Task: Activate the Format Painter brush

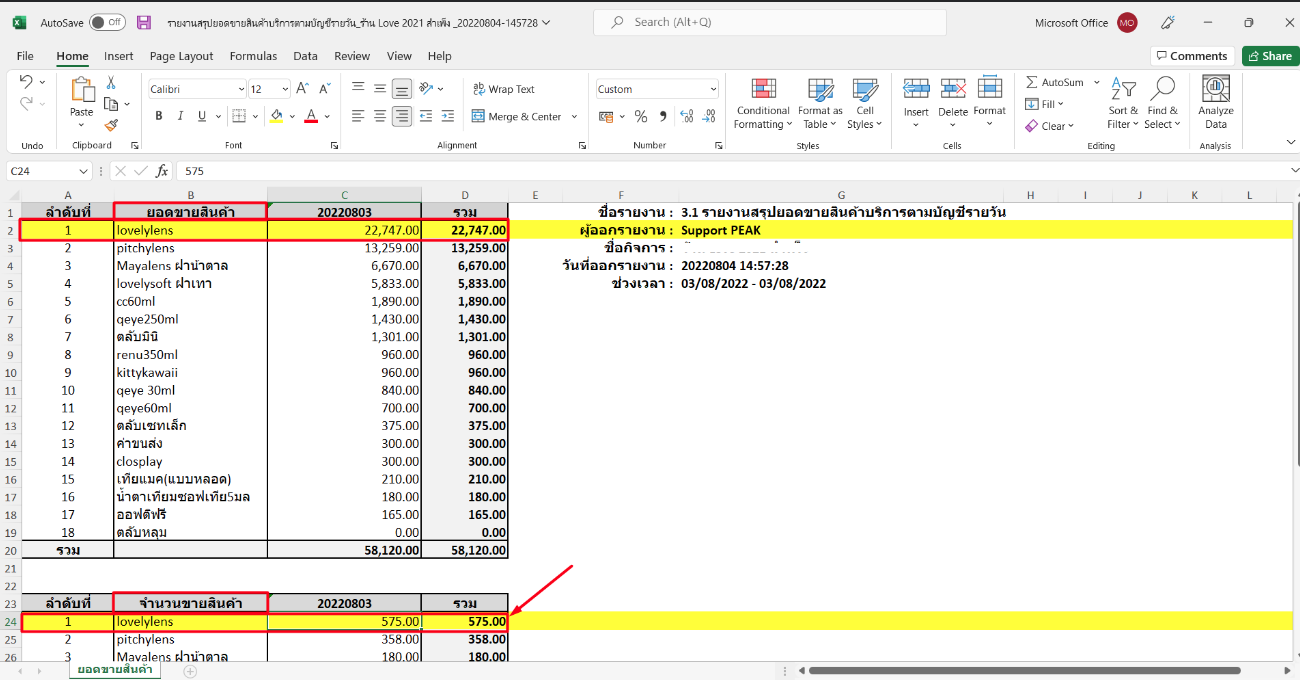Action: pos(111,125)
